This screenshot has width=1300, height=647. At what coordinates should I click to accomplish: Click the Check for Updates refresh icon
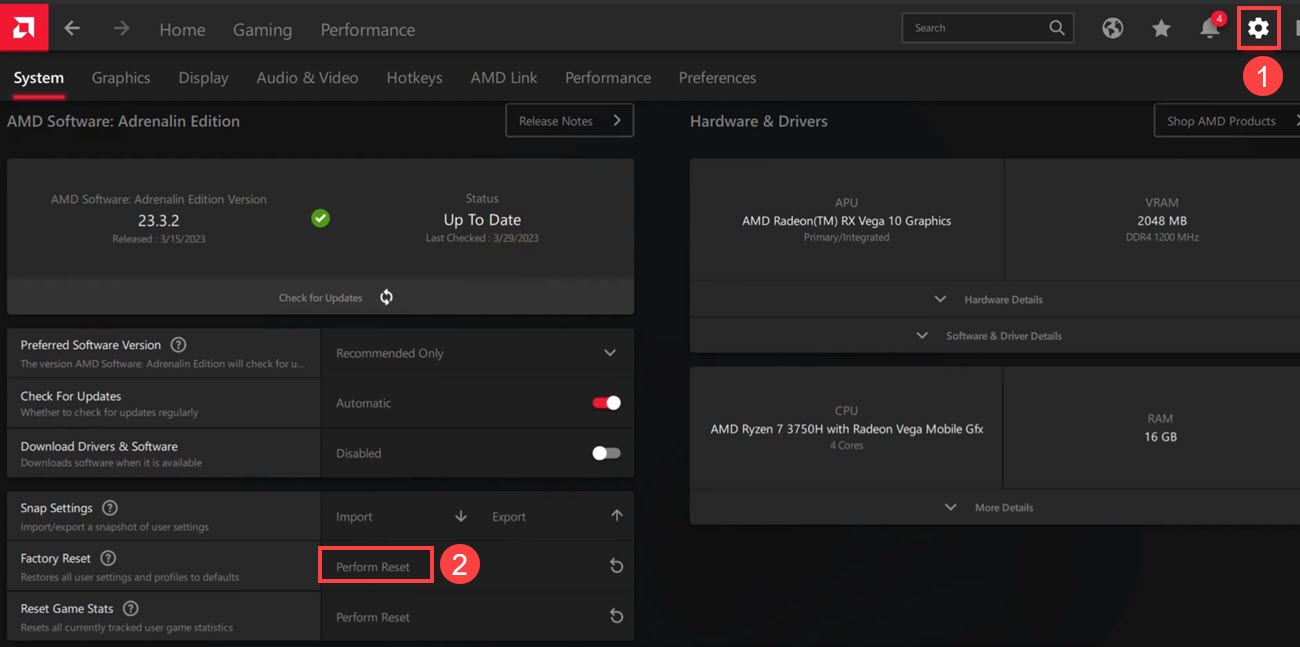(x=386, y=297)
